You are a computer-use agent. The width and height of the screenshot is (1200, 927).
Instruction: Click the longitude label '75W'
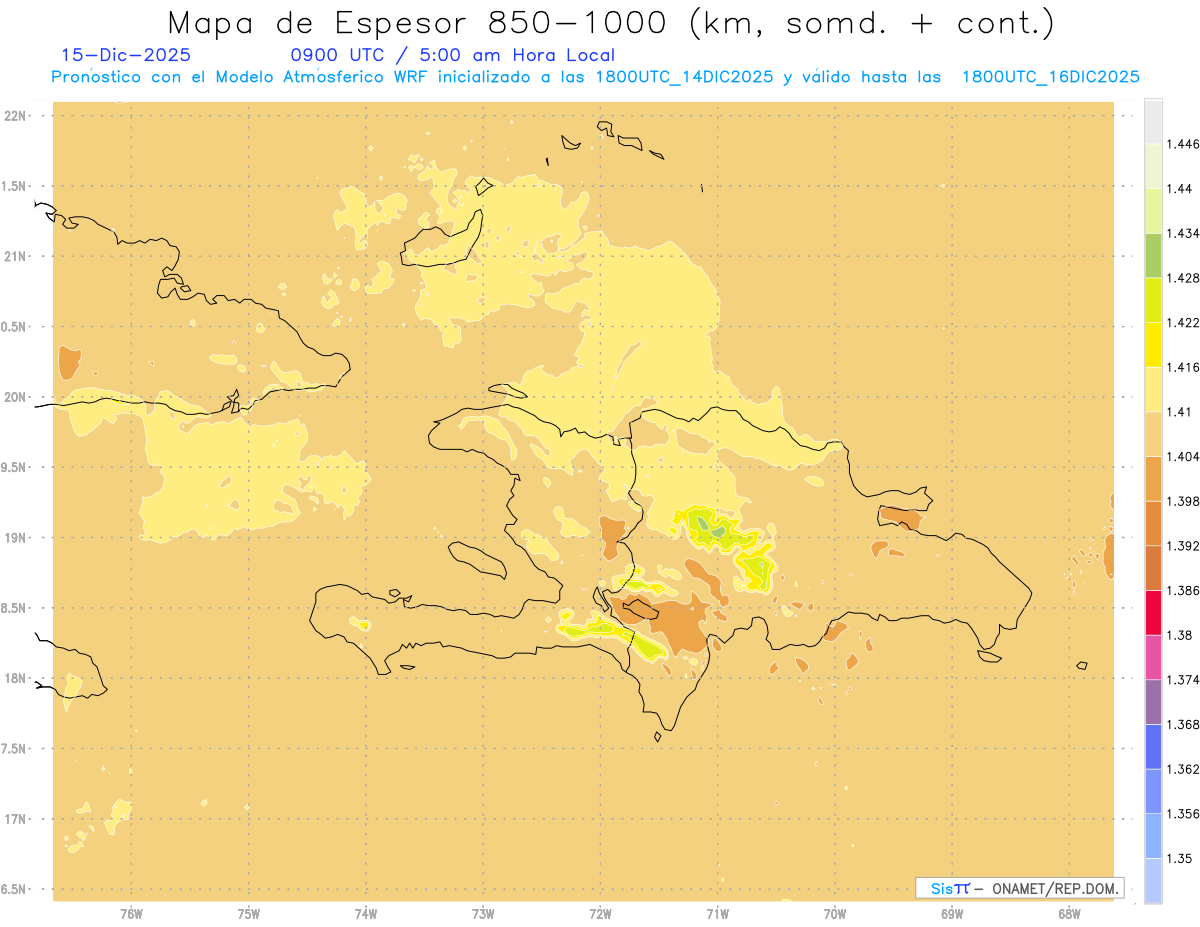pos(248,914)
